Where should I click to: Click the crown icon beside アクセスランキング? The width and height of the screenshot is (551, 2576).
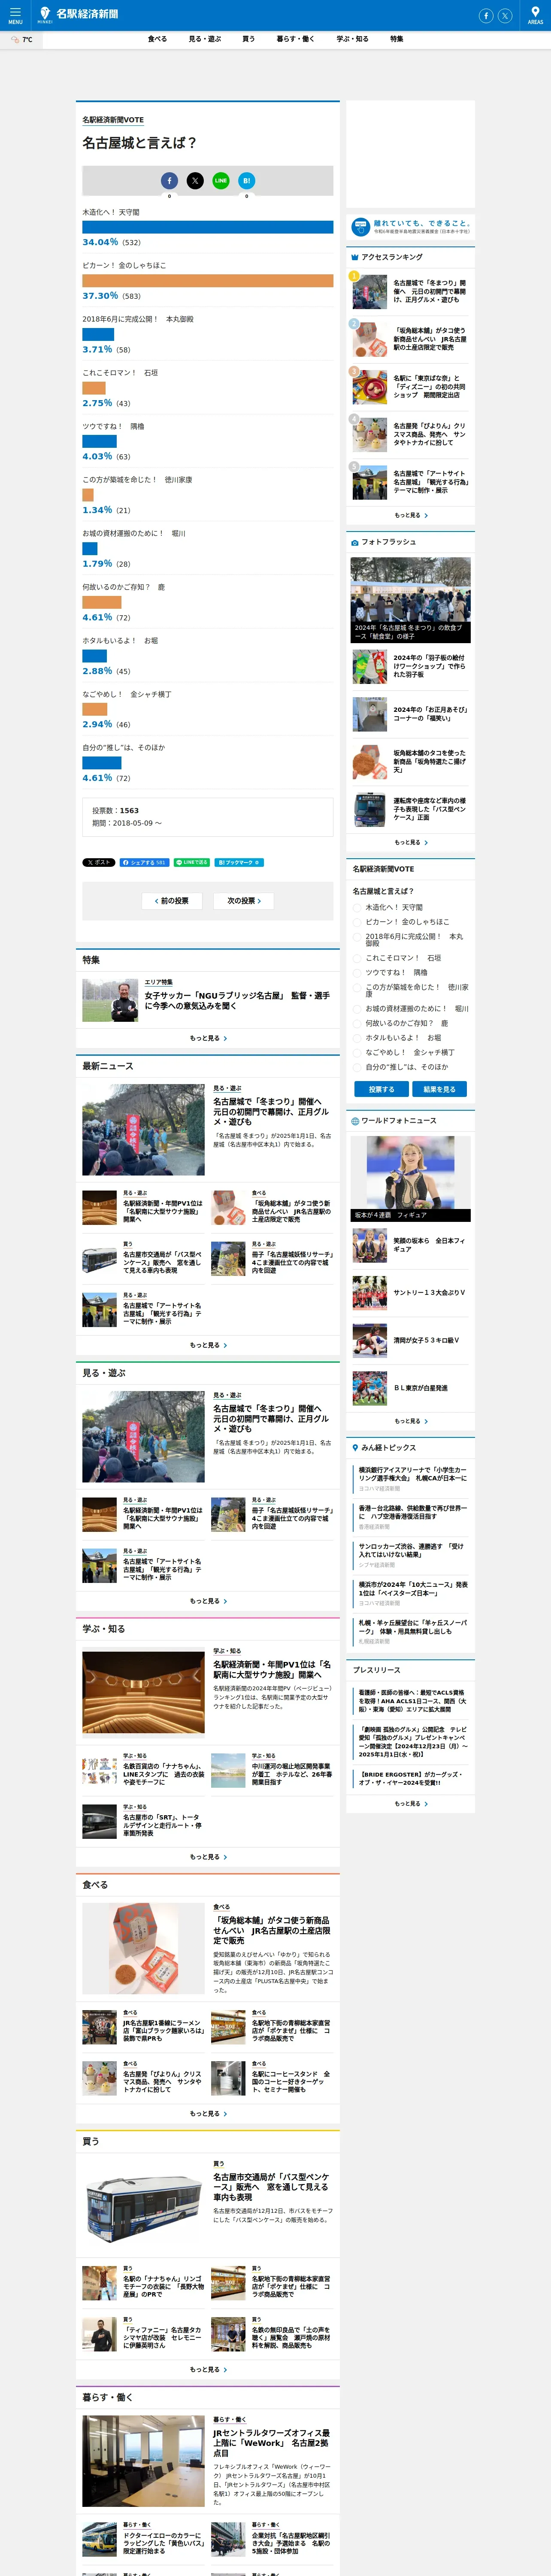pos(354,257)
